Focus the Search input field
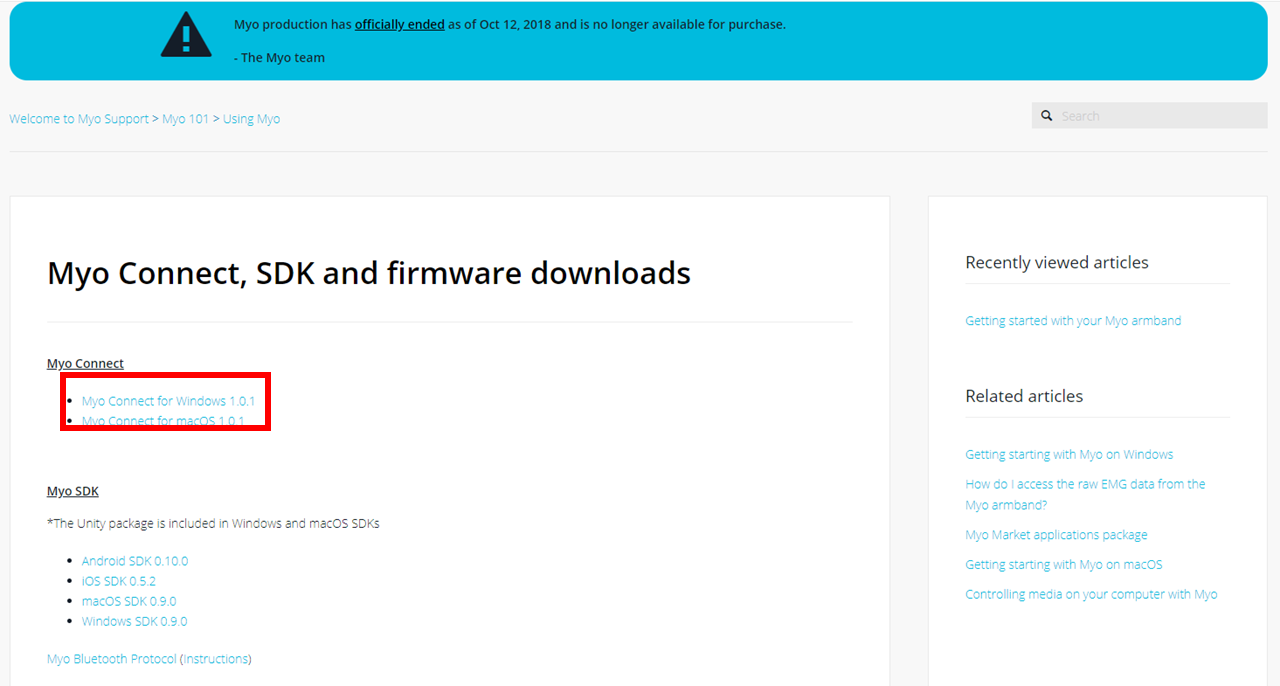 click(x=1150, y=116)
